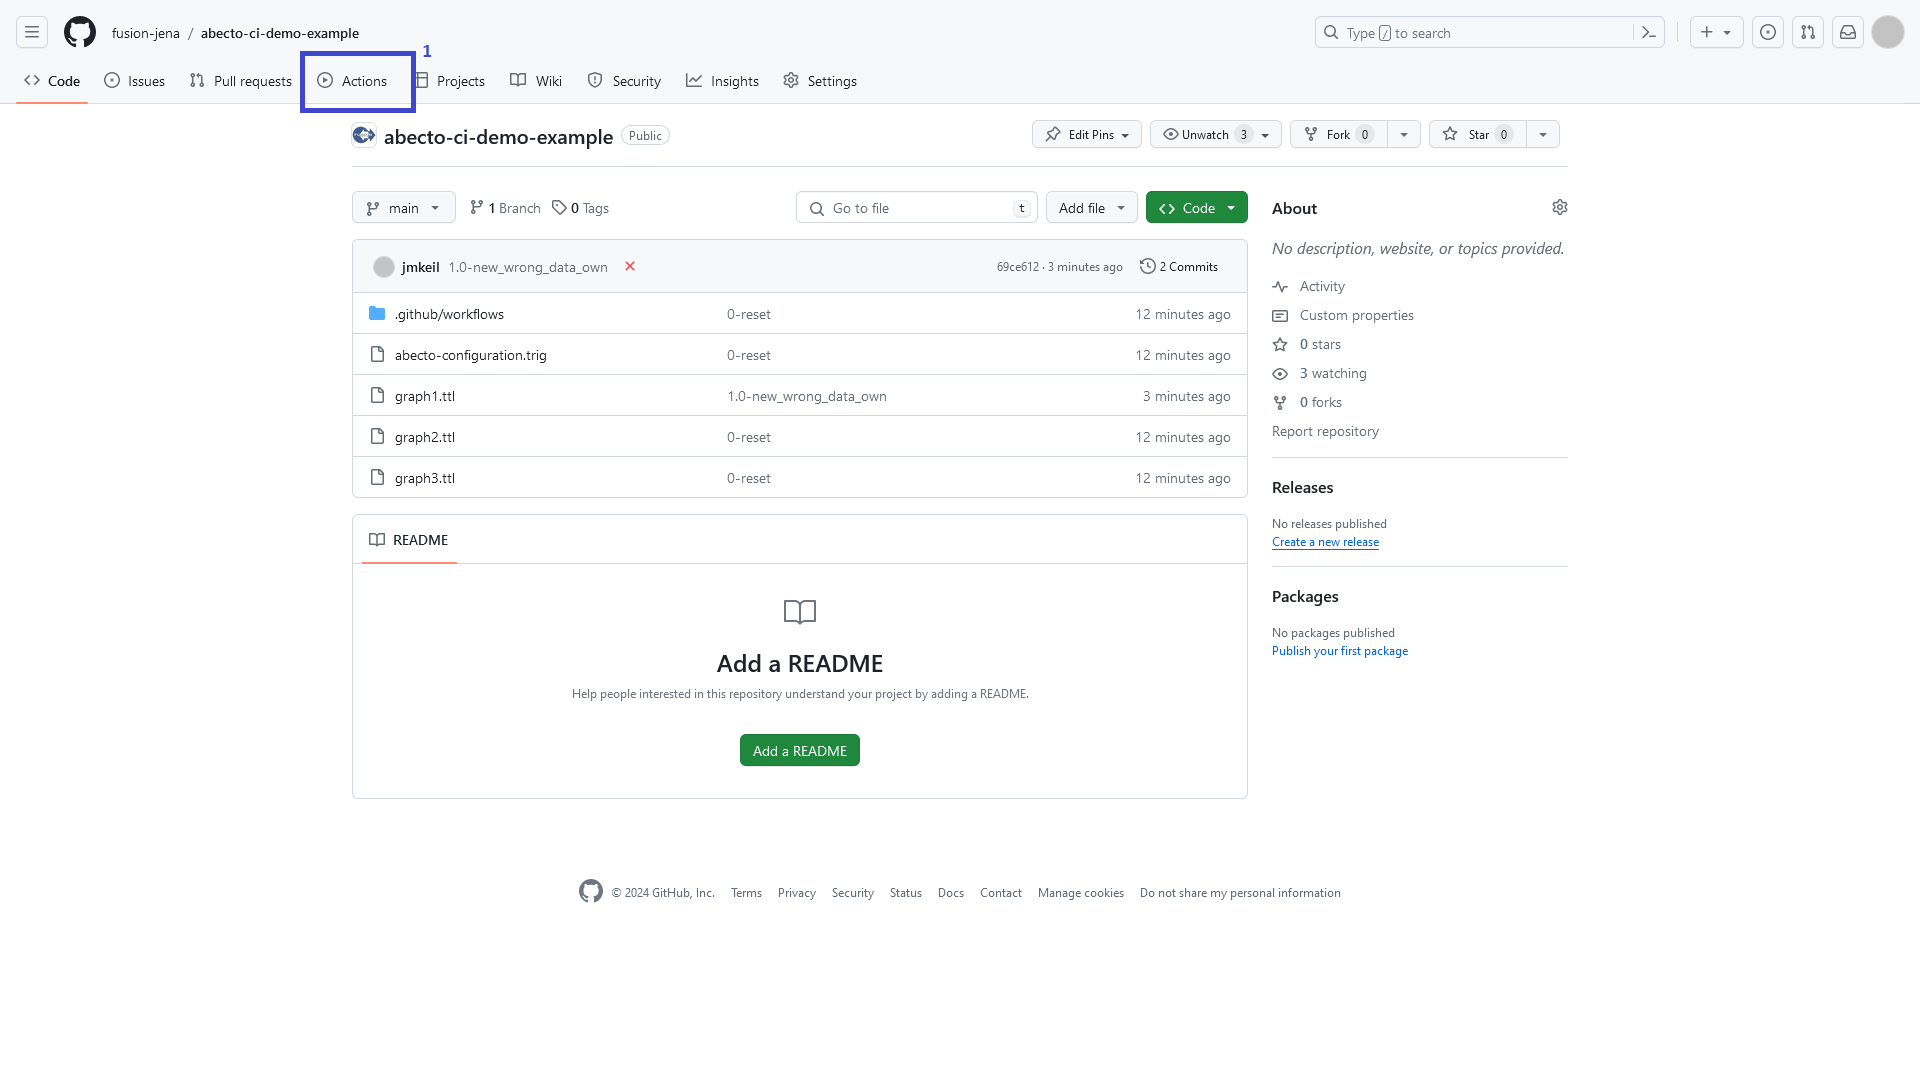Viewport: 1920px width, 1075px height.
Task: Click the Releases heading link
Action: 1302,487
